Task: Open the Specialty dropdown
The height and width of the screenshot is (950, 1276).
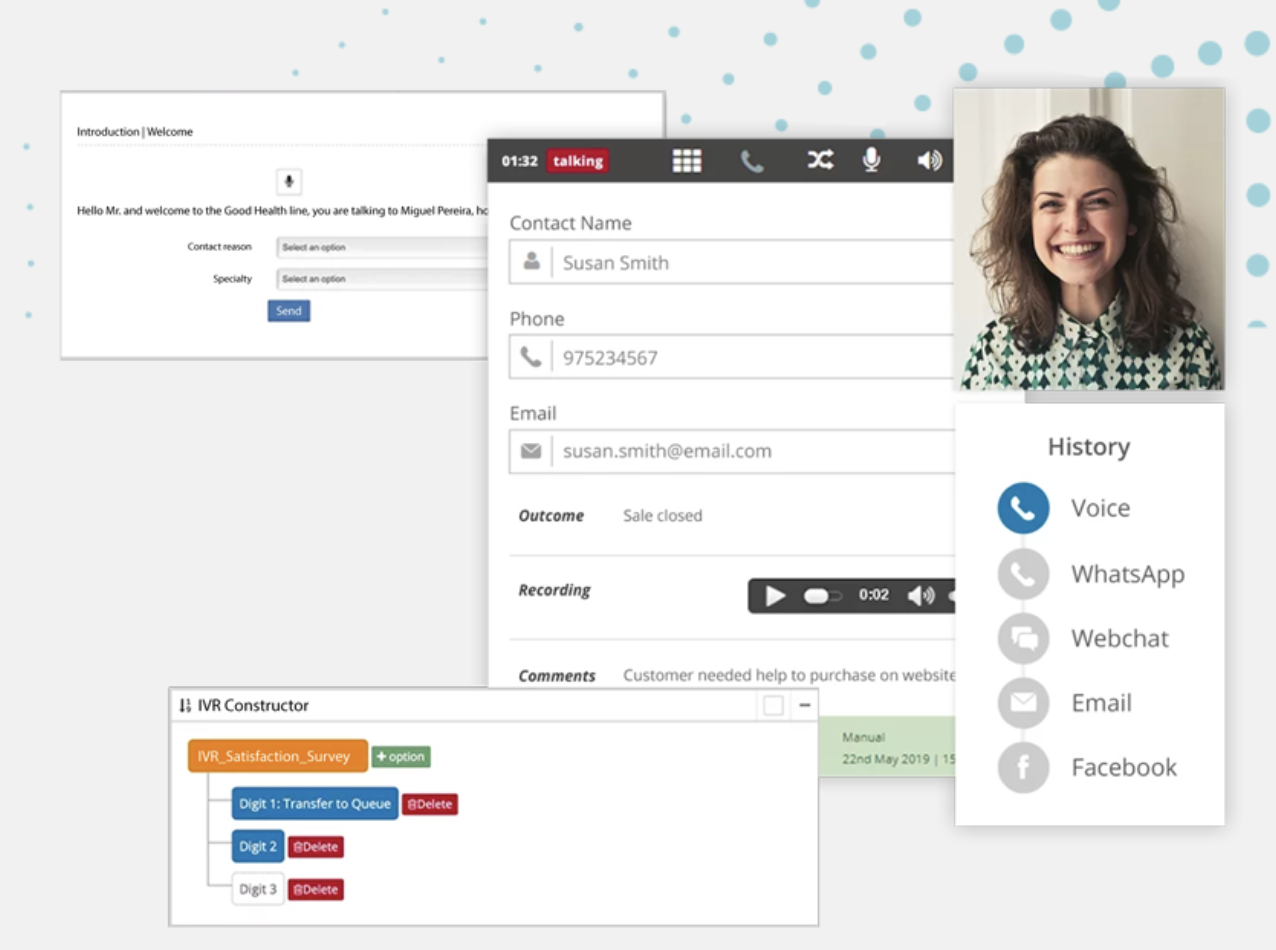Action: click(380, 279)
